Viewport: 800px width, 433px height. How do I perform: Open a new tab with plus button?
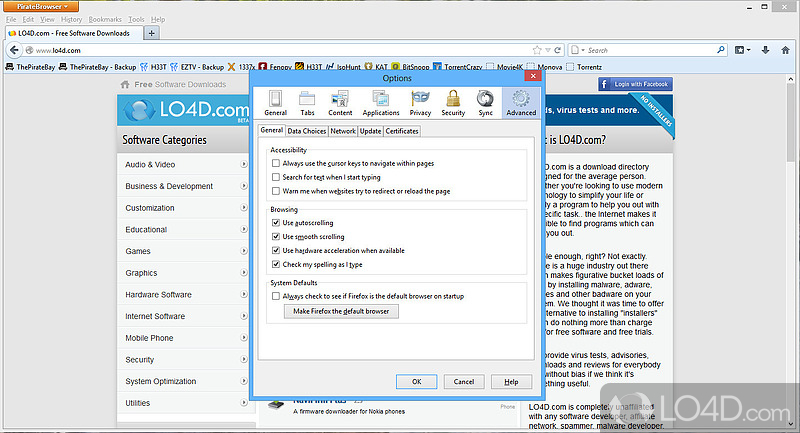point(152,33)
